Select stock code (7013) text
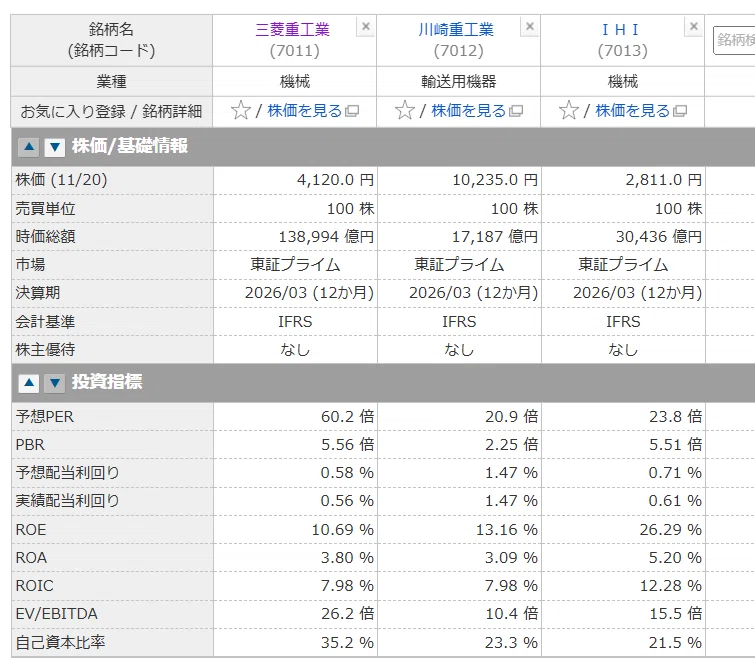Image resolution: width=755 pixels, height=664 pixels. (623, 51)
